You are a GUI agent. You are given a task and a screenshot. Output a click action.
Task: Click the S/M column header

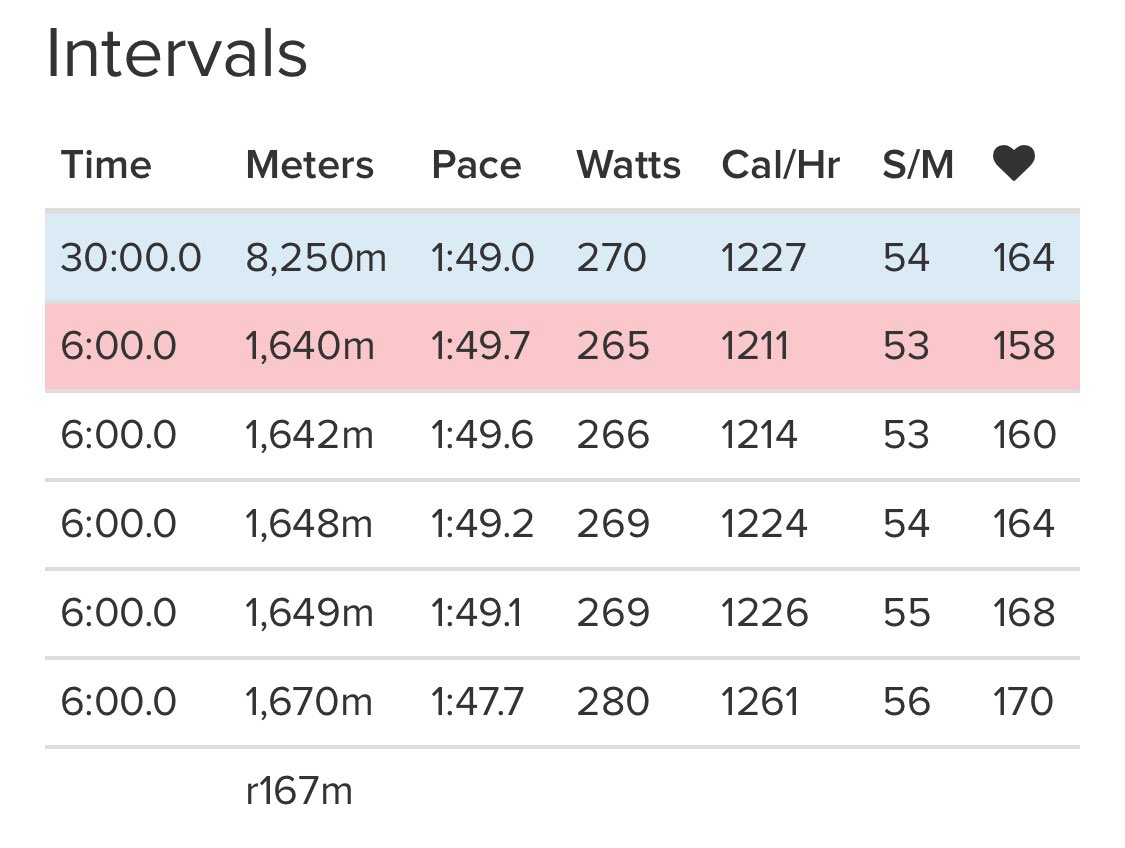[x=918, y=165]
